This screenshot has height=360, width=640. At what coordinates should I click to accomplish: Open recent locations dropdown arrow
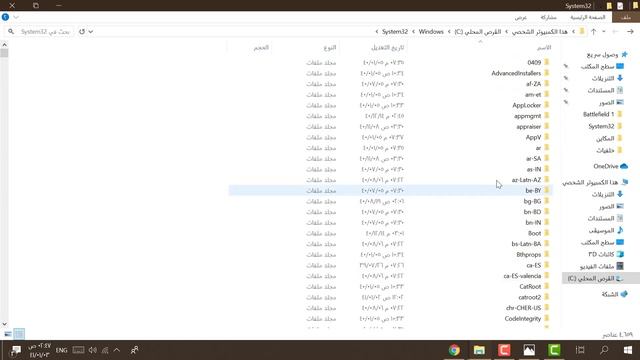[604, 31]
